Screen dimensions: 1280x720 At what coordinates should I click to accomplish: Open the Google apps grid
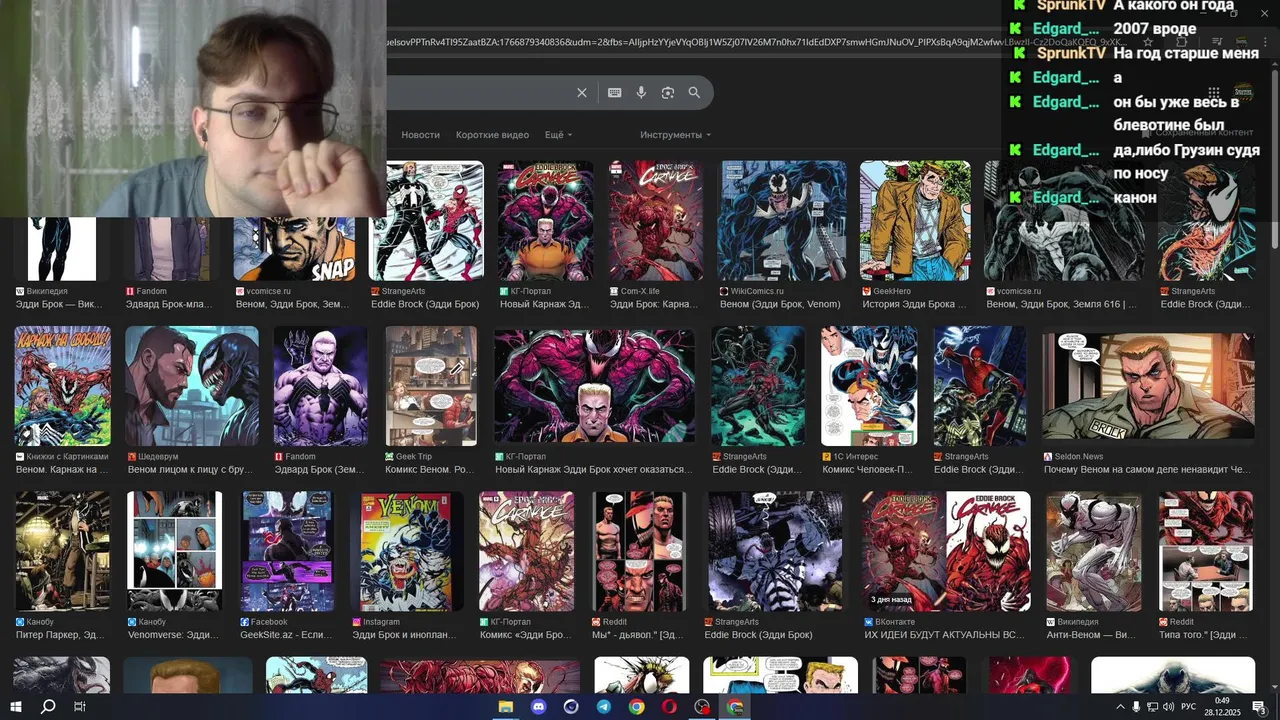point(1214,93)
